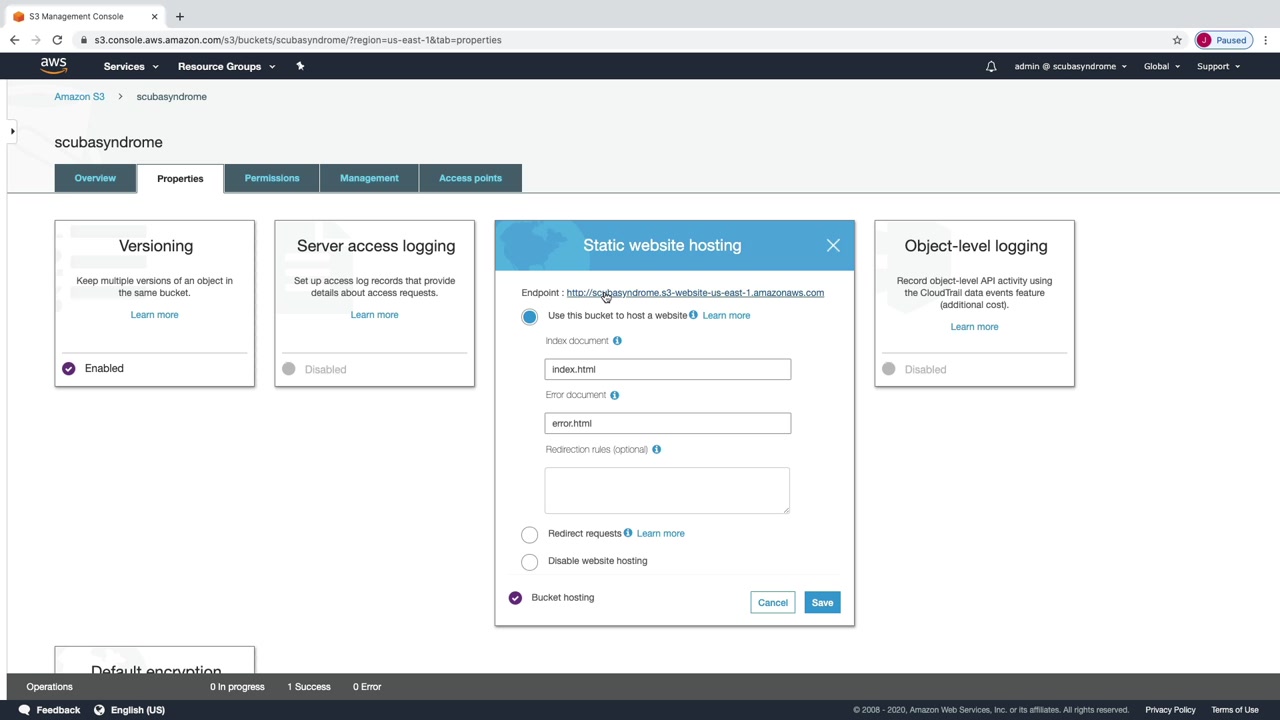Open the Server access logging card
This screenshot has height=720, width=1280.
375,303
